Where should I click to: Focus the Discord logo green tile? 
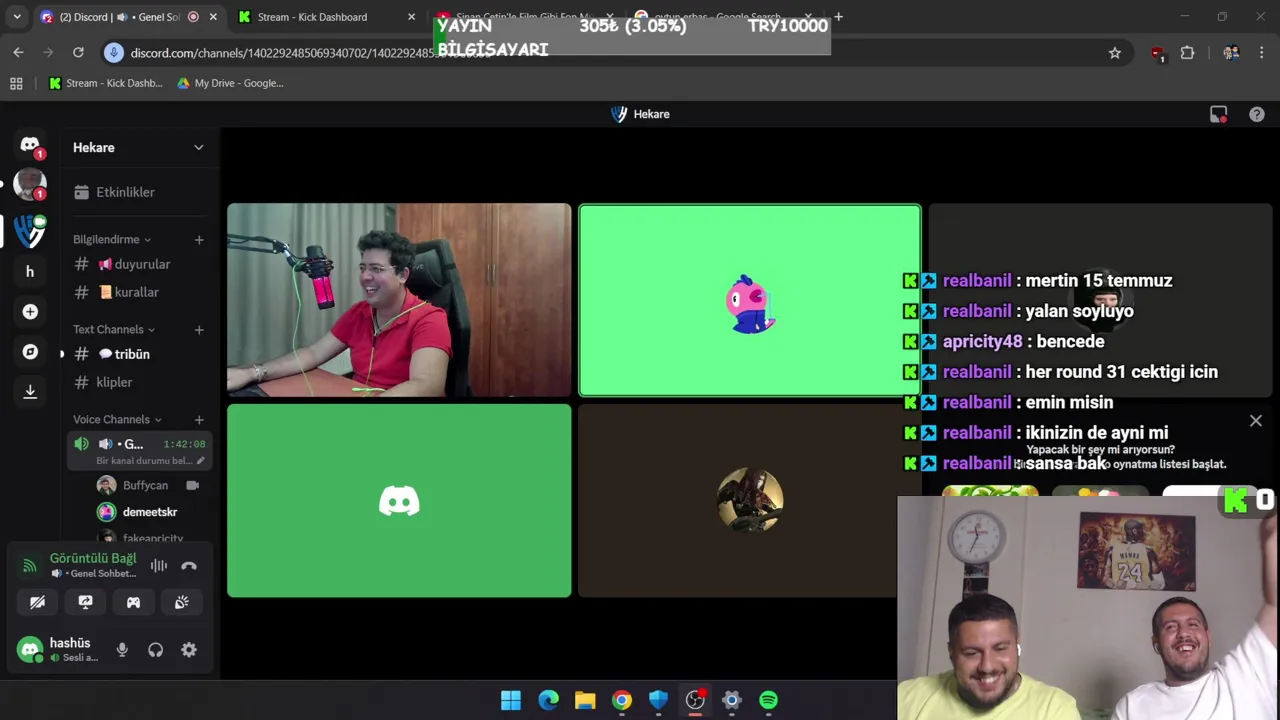[399, 500]
